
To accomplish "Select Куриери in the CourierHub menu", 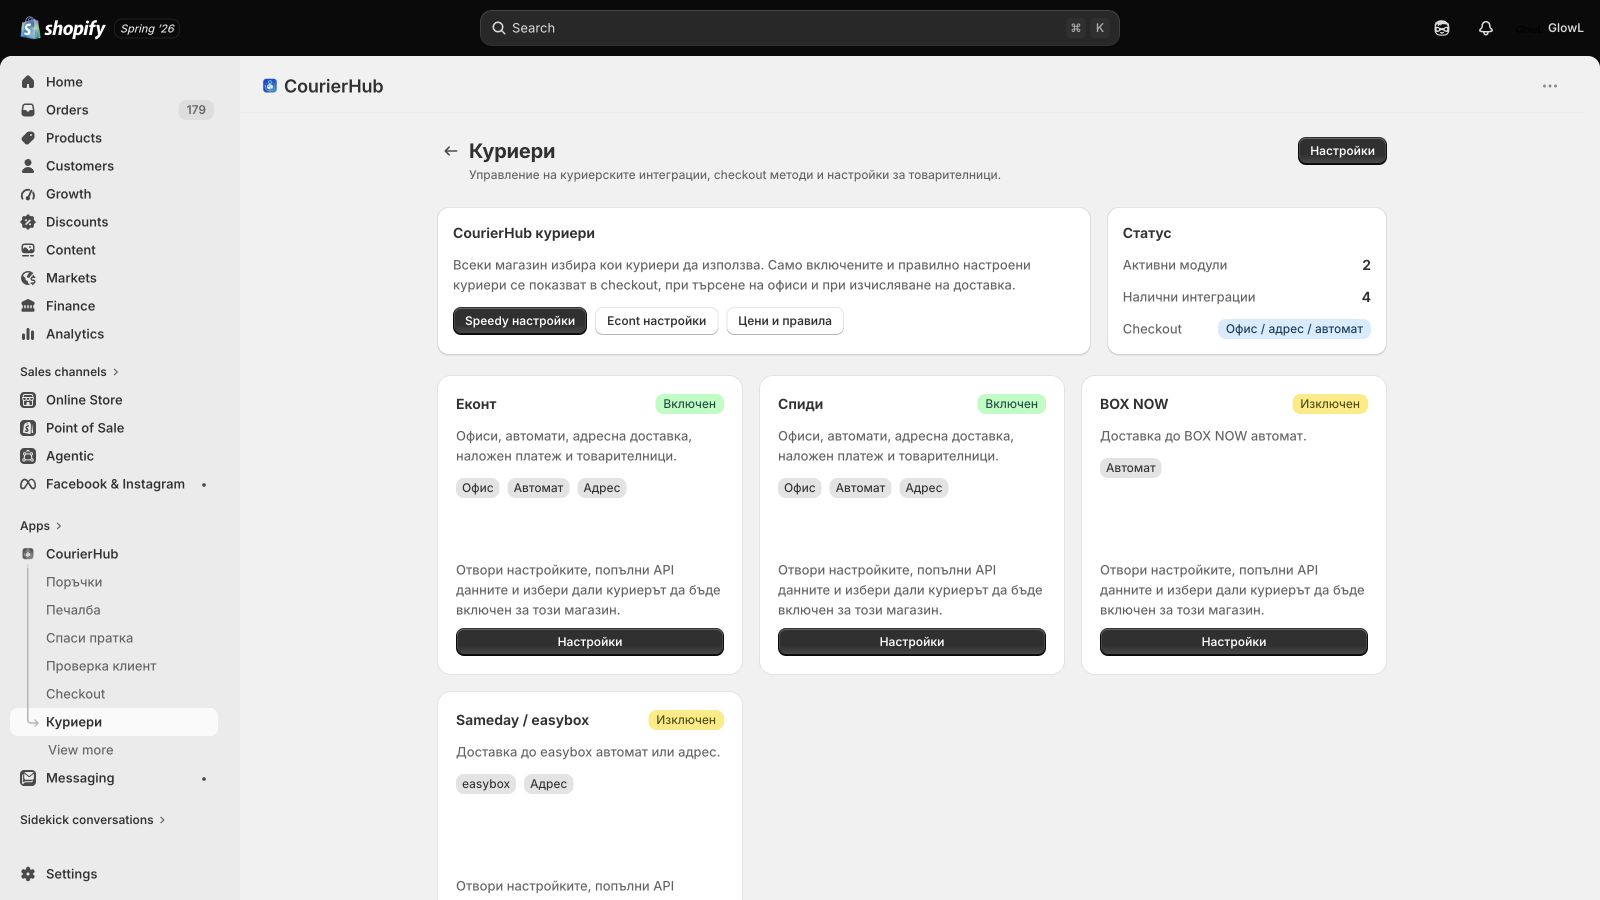I will 114,722.
